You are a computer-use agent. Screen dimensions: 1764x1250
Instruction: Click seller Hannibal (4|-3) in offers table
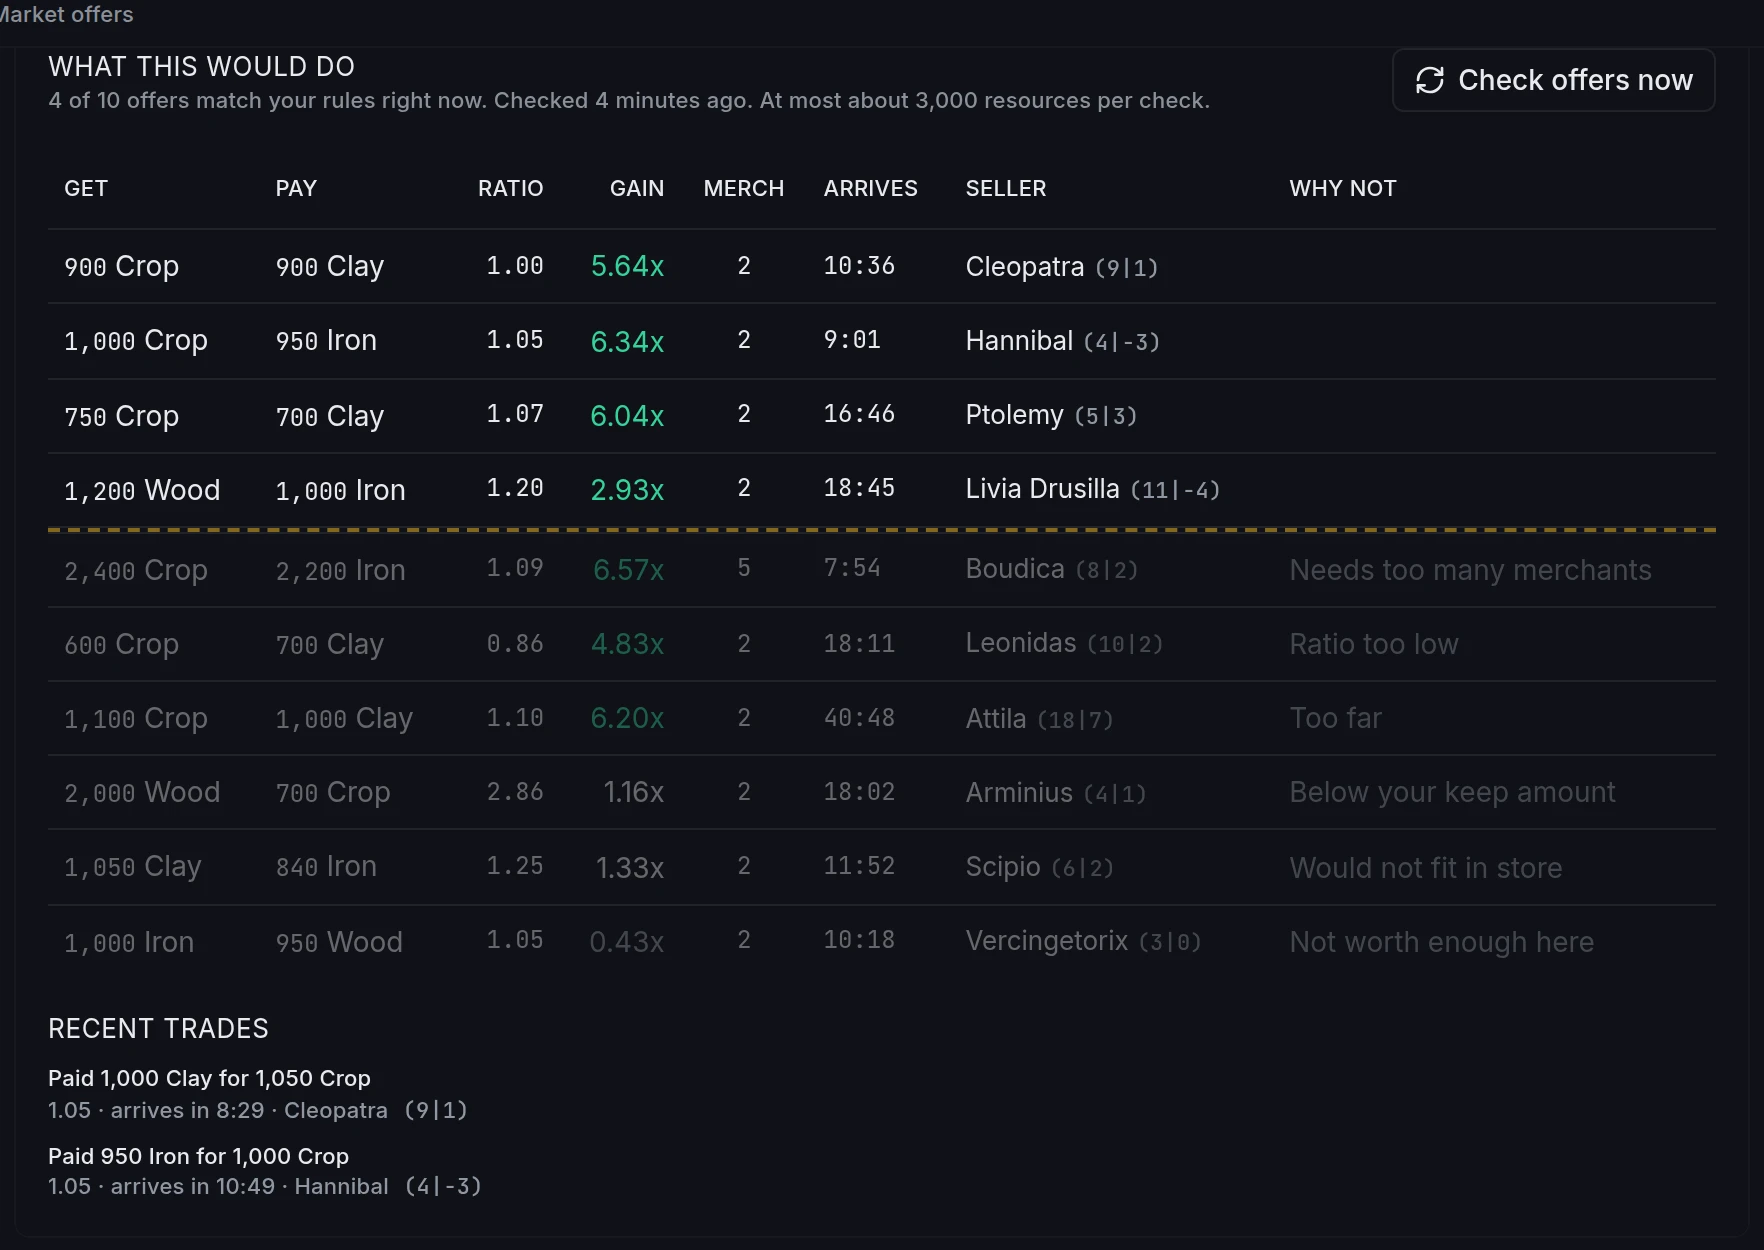click(x=1062, y=341)
